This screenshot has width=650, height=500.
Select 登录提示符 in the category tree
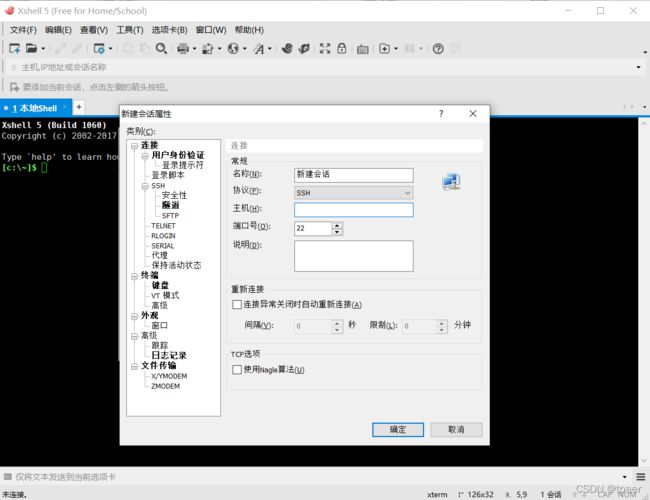point(182,165)
